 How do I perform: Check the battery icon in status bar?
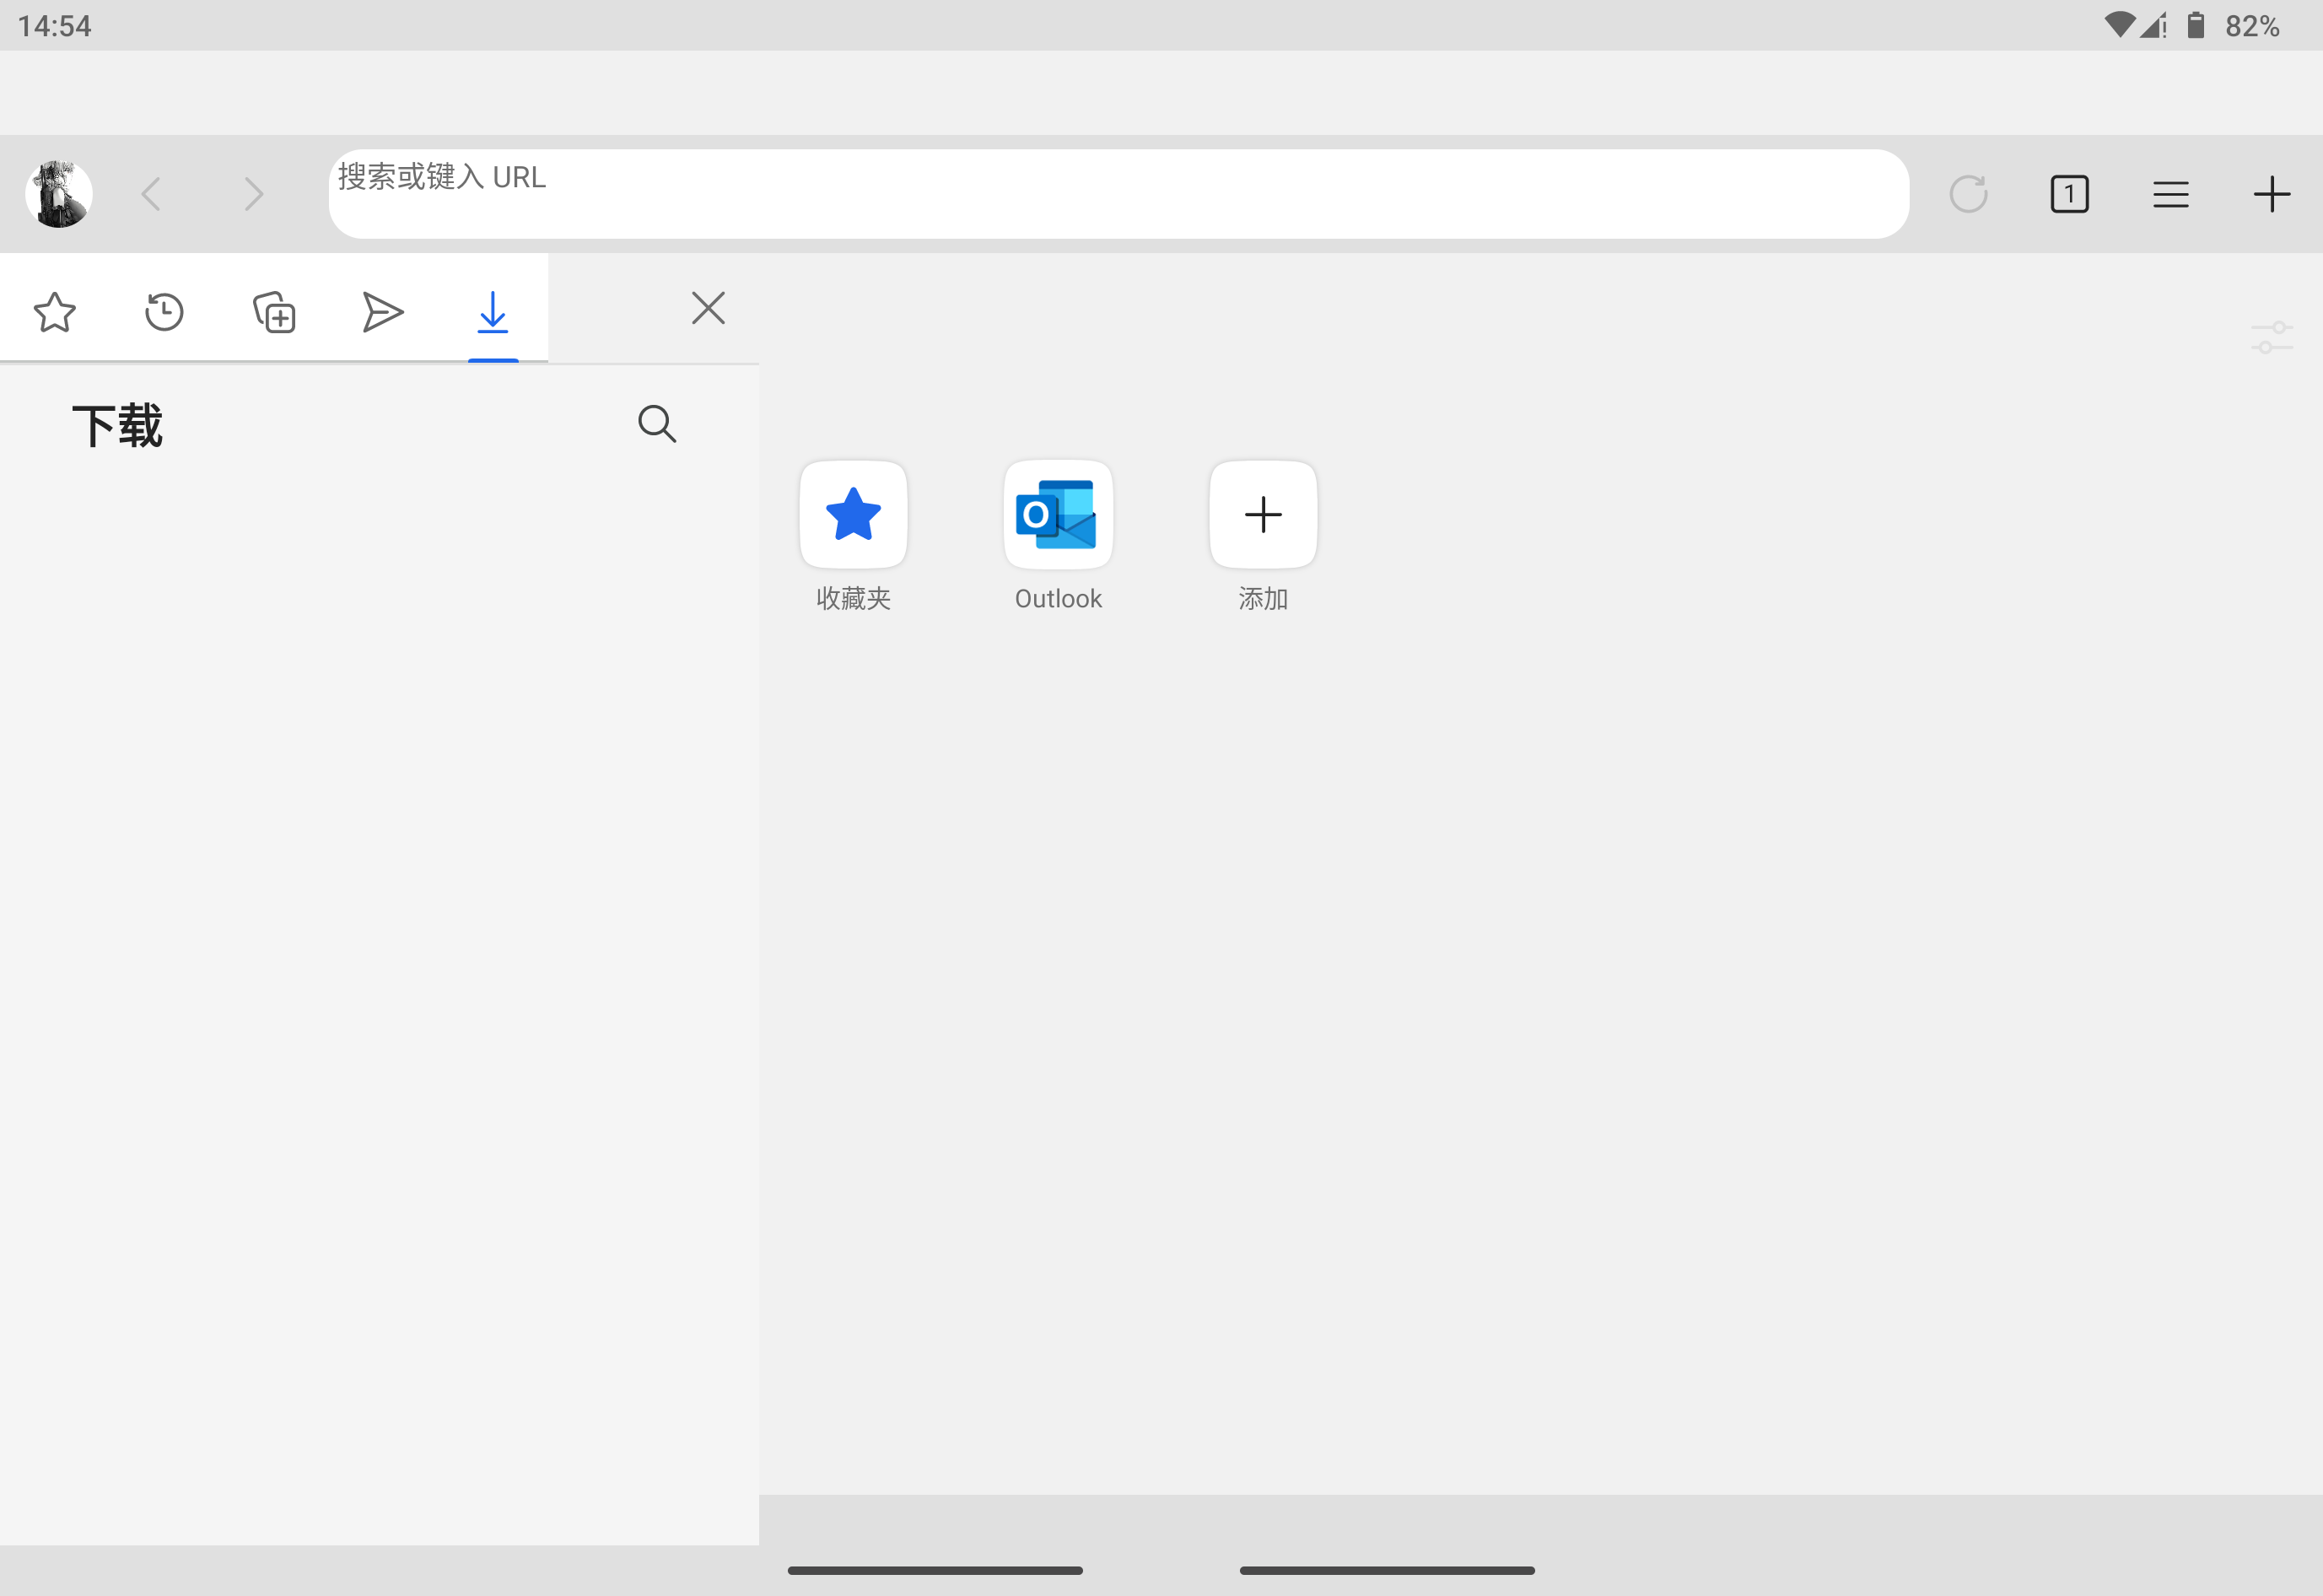pos(2196,25)
